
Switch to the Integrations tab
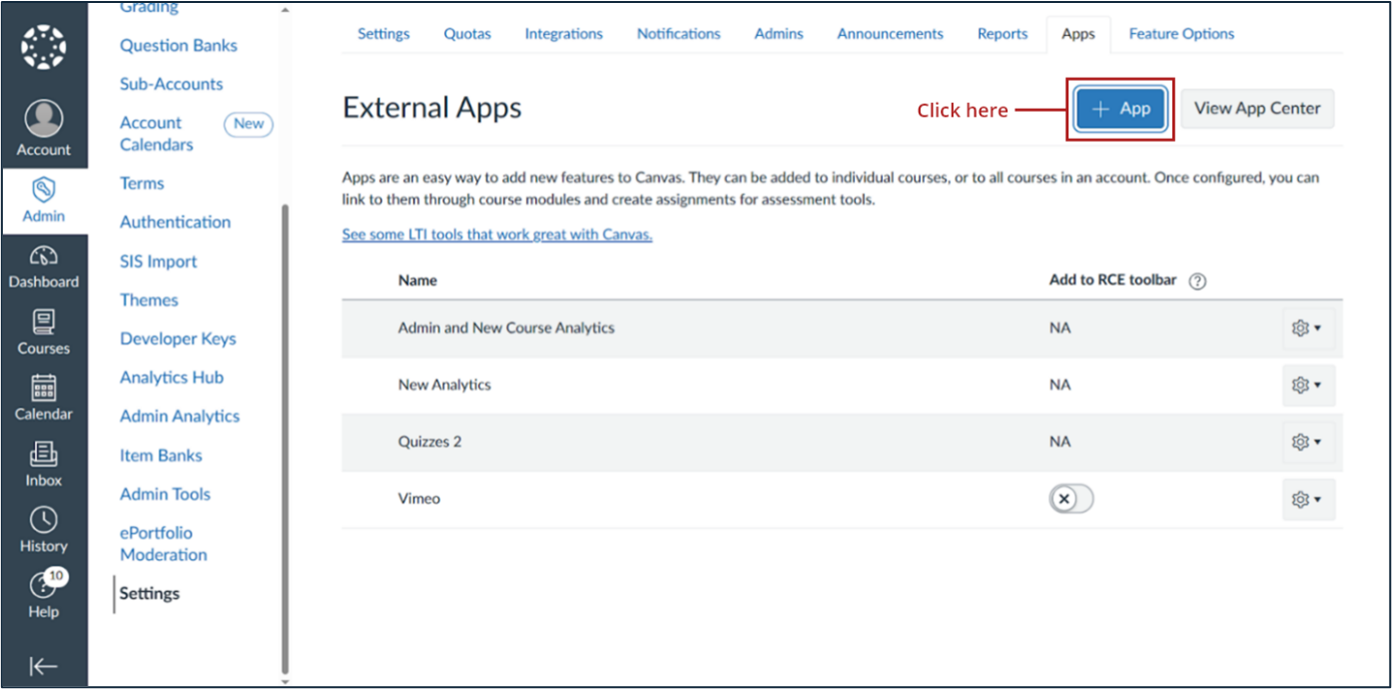(564, 34)
